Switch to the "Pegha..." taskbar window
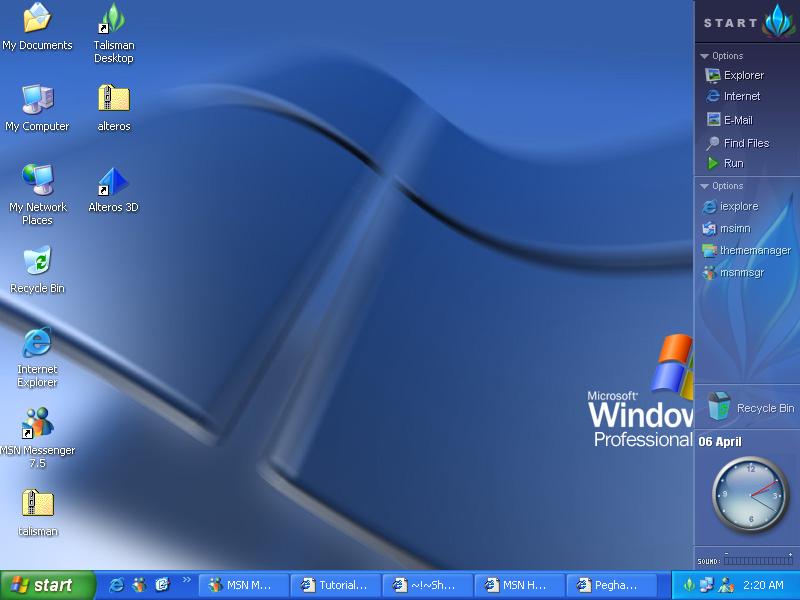 pyautogui.click(x=611, y=585)
